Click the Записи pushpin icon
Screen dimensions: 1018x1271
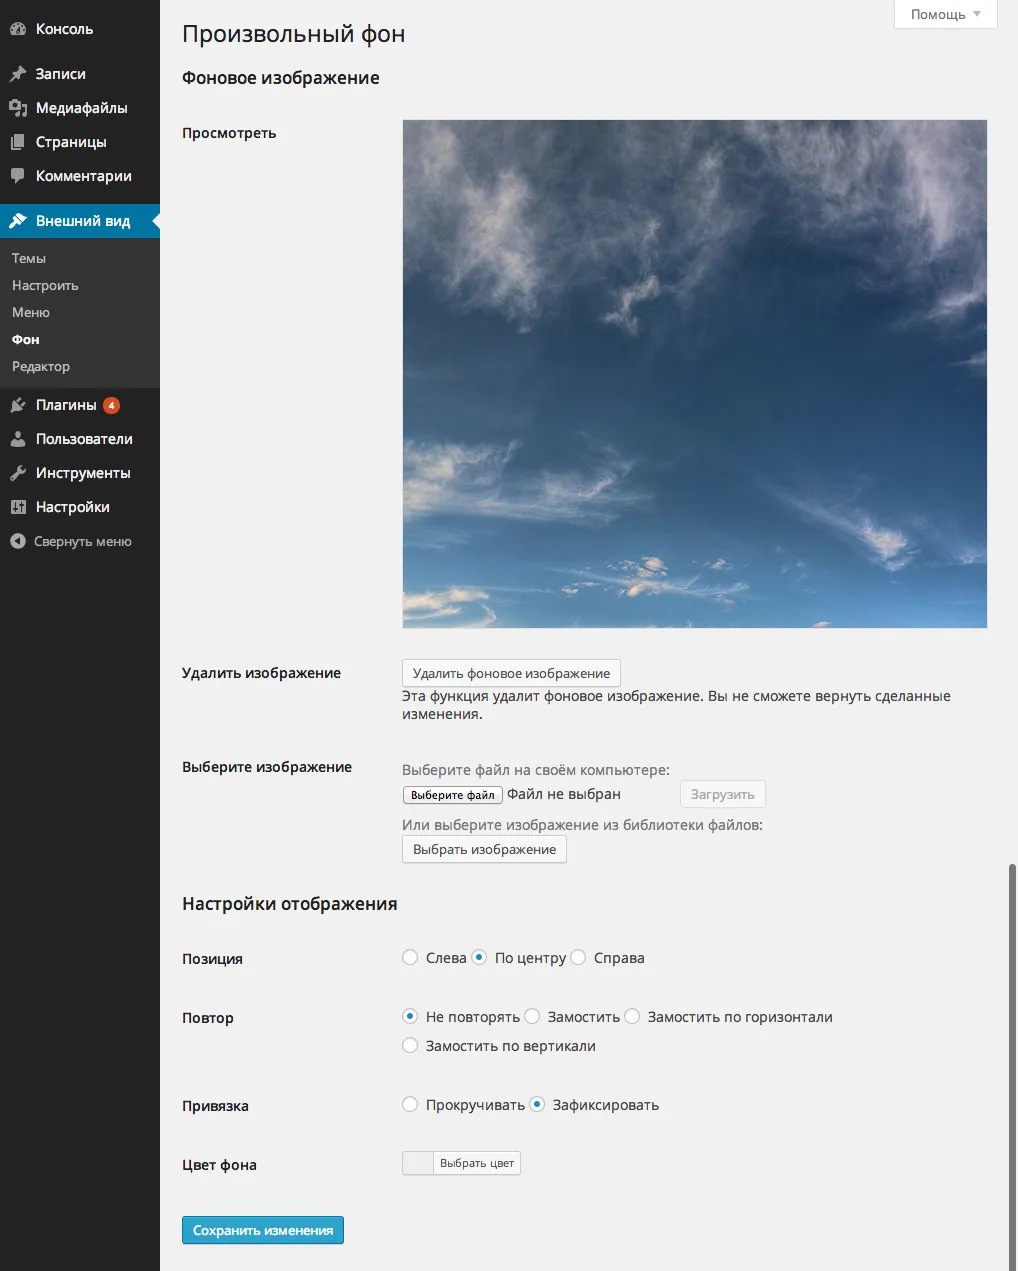point(18,74)
